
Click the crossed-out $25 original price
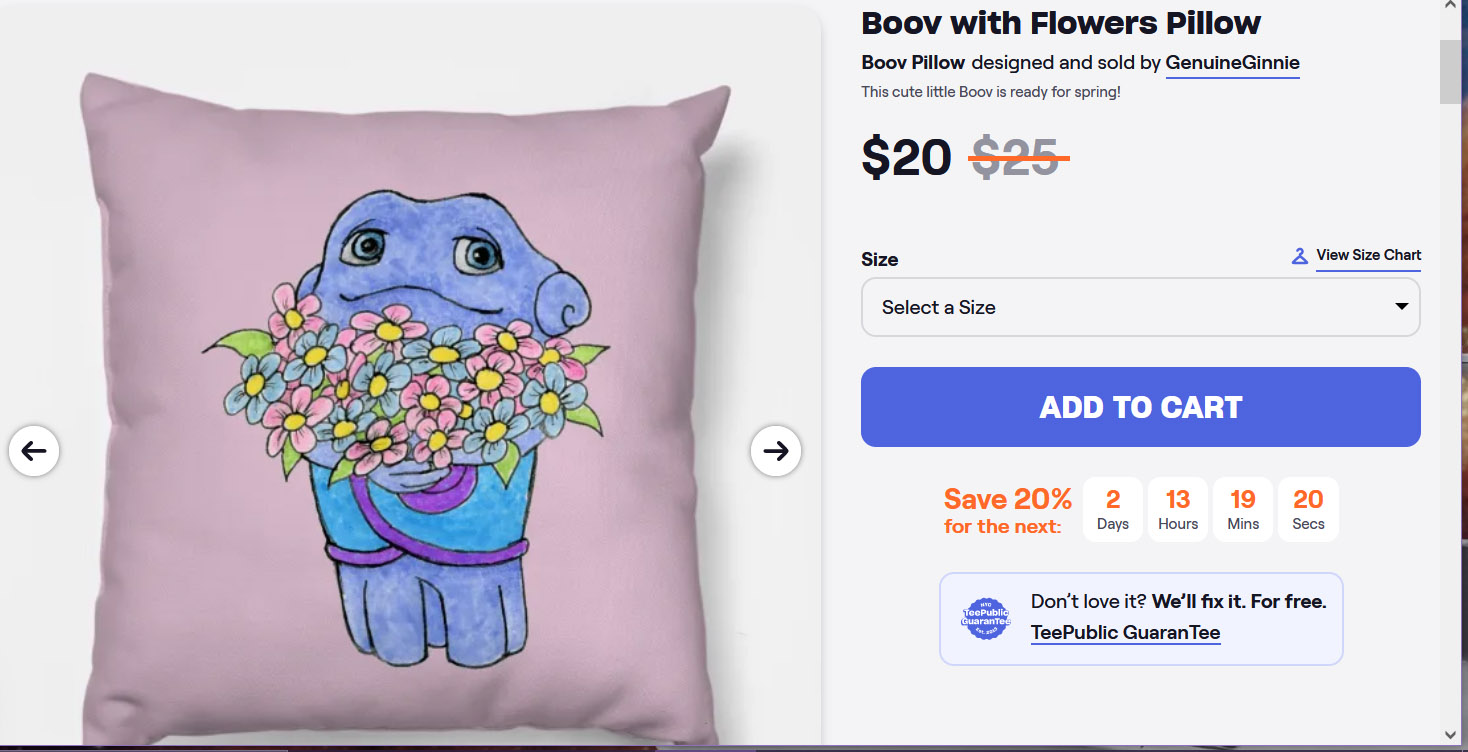tap(1016, 158)
